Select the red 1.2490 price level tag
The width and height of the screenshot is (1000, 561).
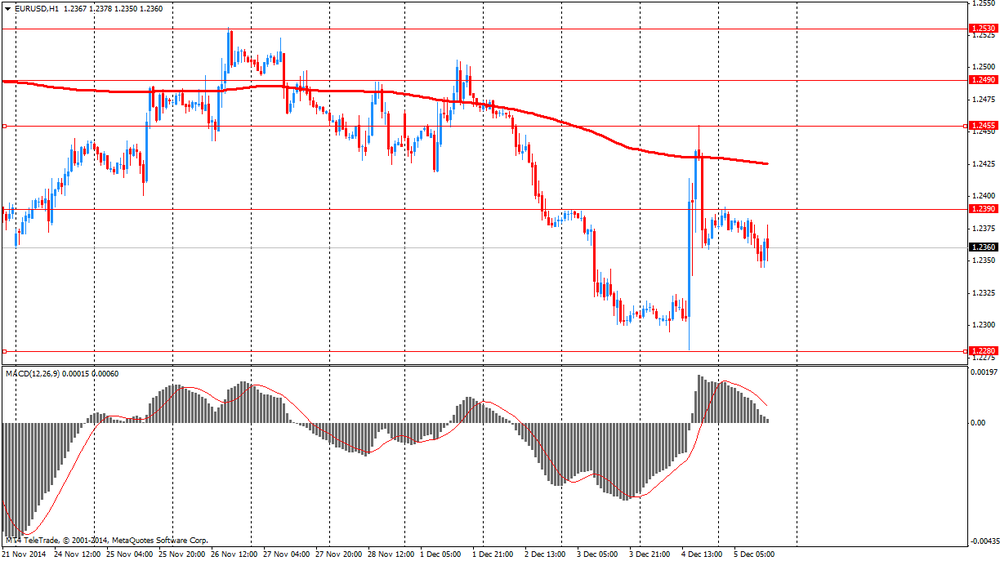(x=983, y=80)
